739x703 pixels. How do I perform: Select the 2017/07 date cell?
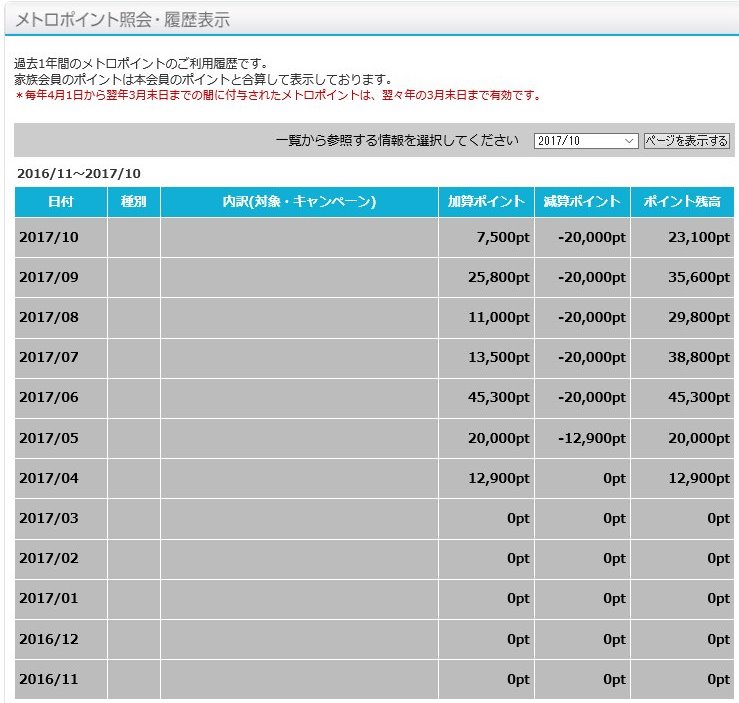click(61, 357)
